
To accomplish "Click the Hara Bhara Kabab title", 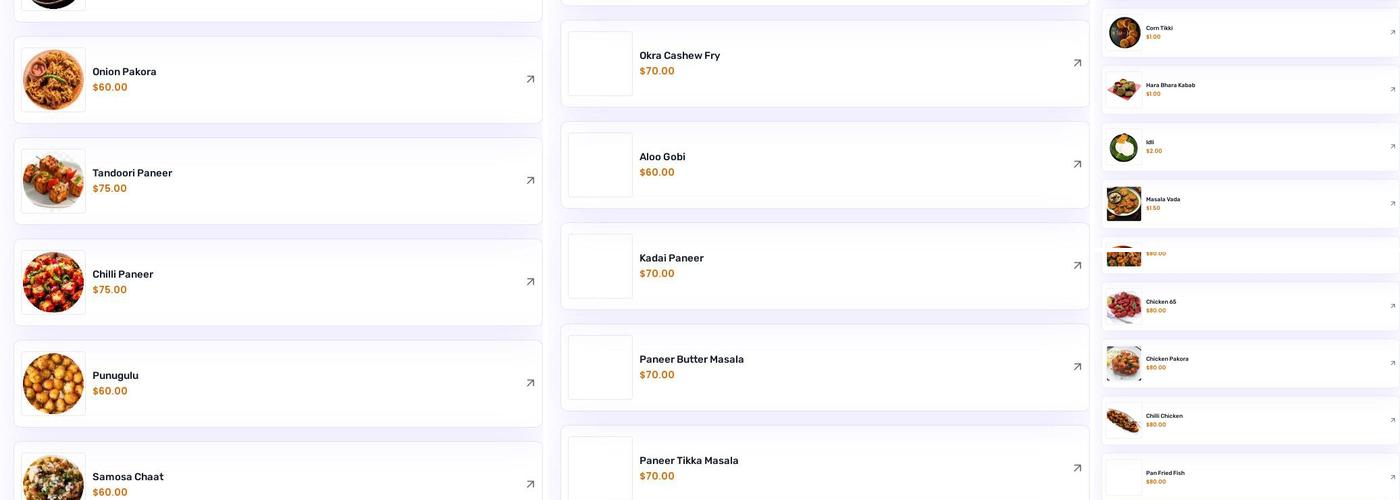I will click(x=1170, y=85).
